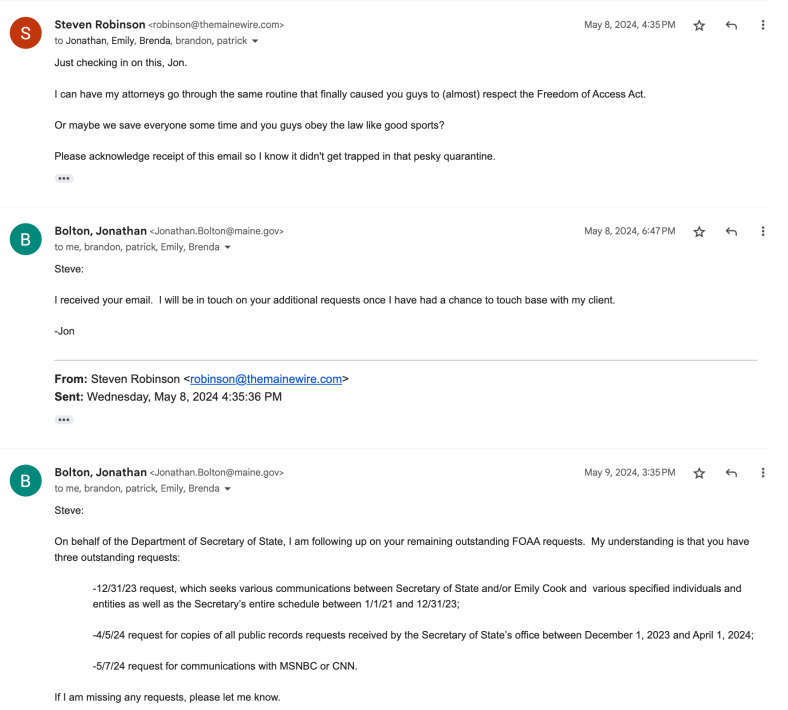Open more options on Bolton's 6:47 PM email
This screenshot has width=788, height=710.
point(763,232)
